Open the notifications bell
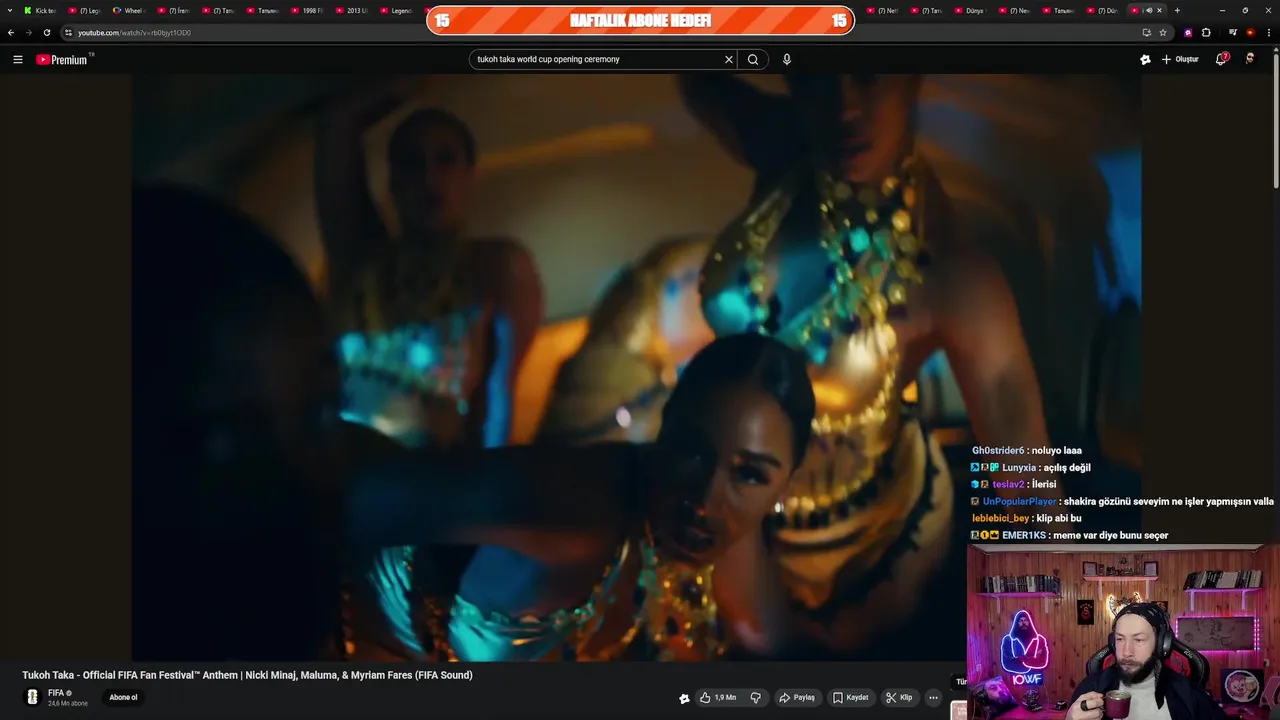The image size is (1280, 720). (1221, 59)
